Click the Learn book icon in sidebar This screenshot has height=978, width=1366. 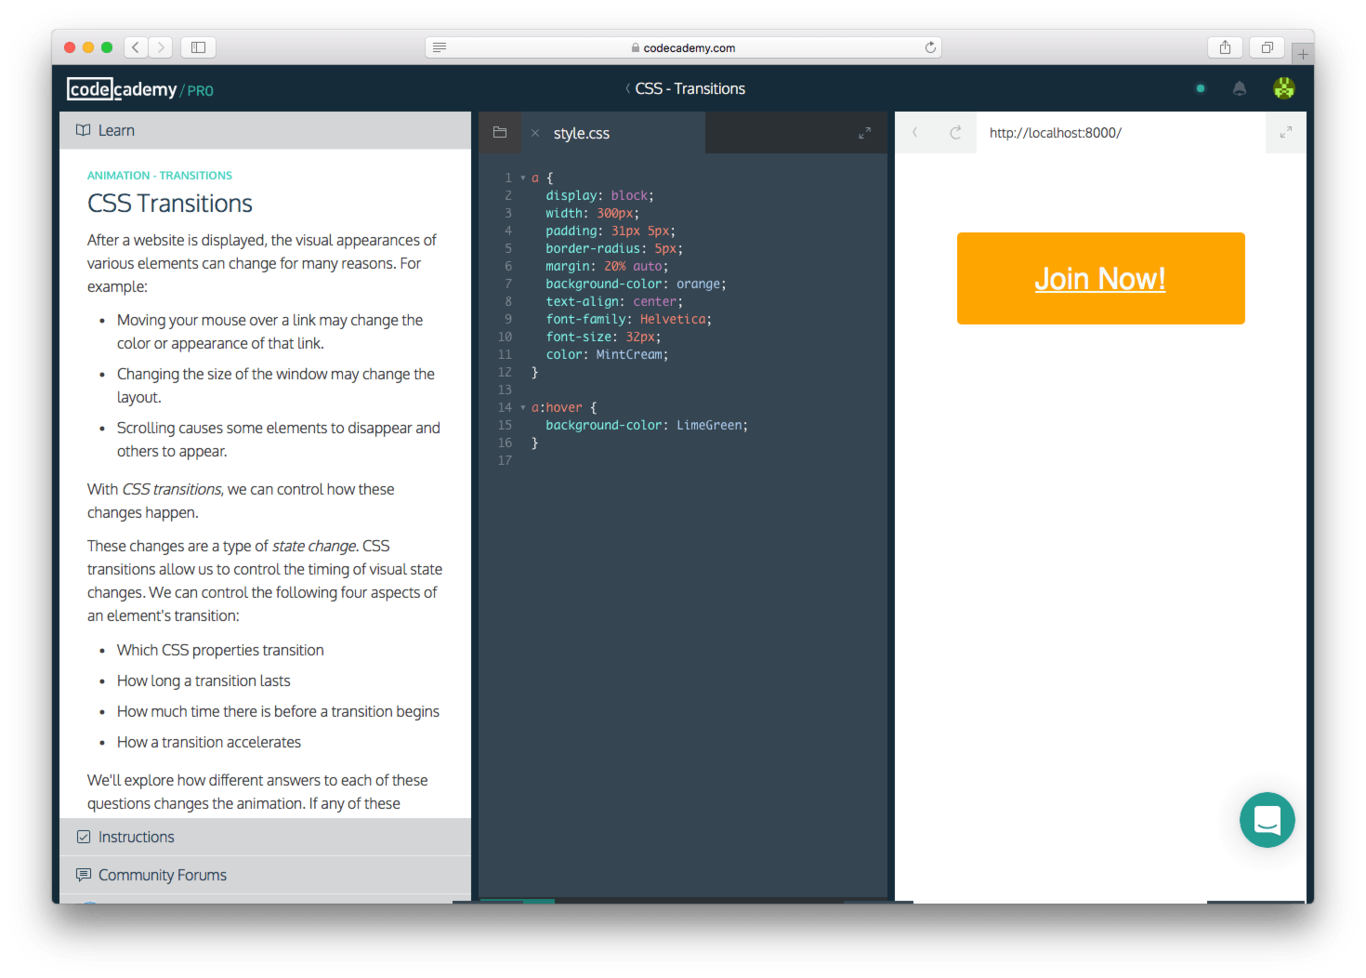(83, 129)
